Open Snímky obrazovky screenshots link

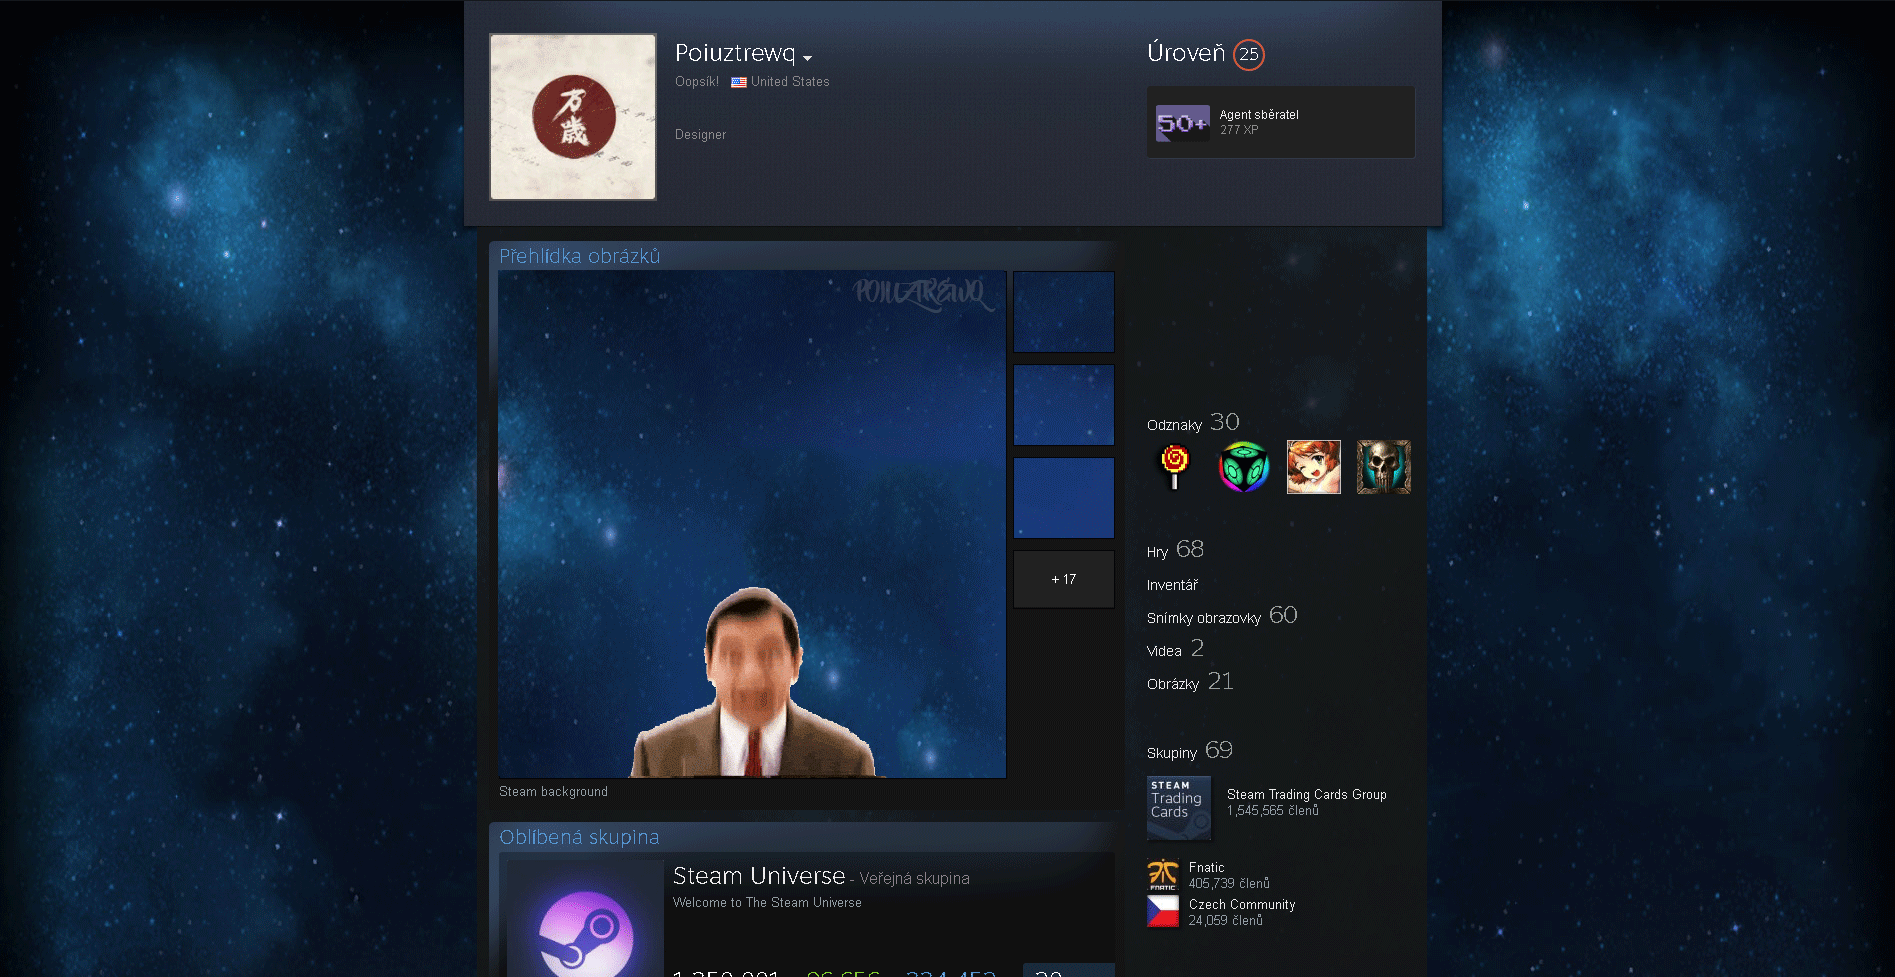pyautogui.click(x=1204, y=618)
